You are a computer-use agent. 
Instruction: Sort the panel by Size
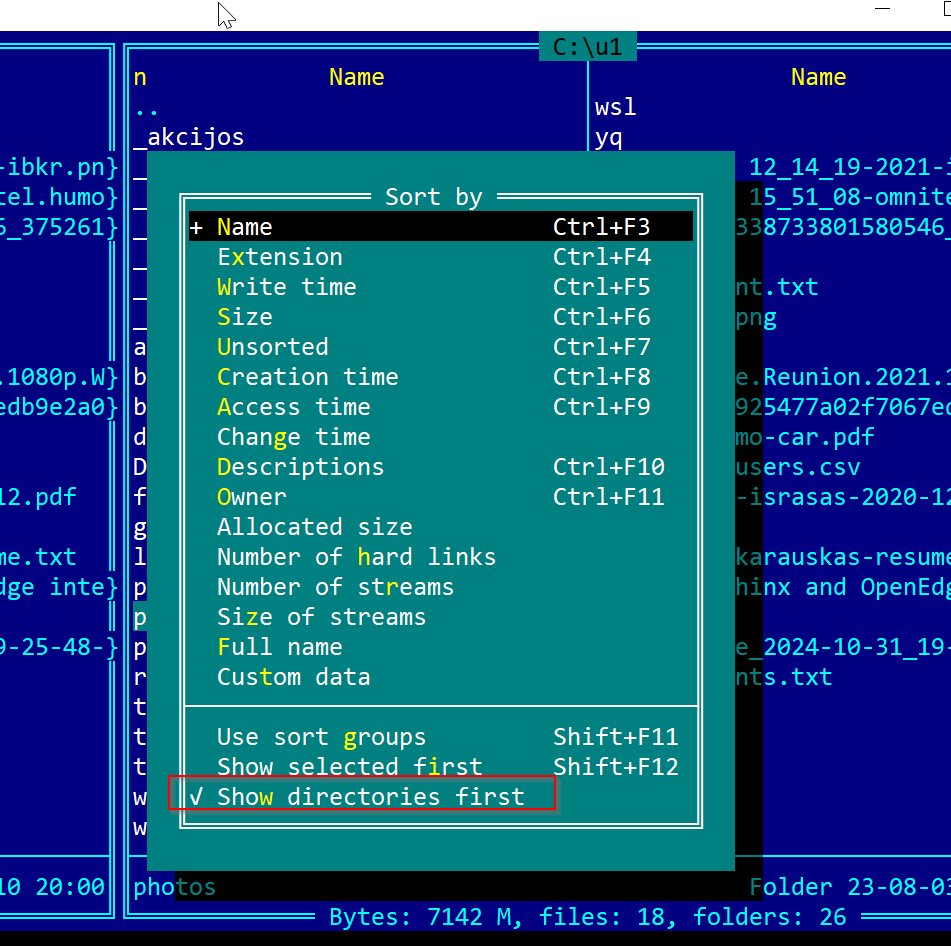(244, 317)
